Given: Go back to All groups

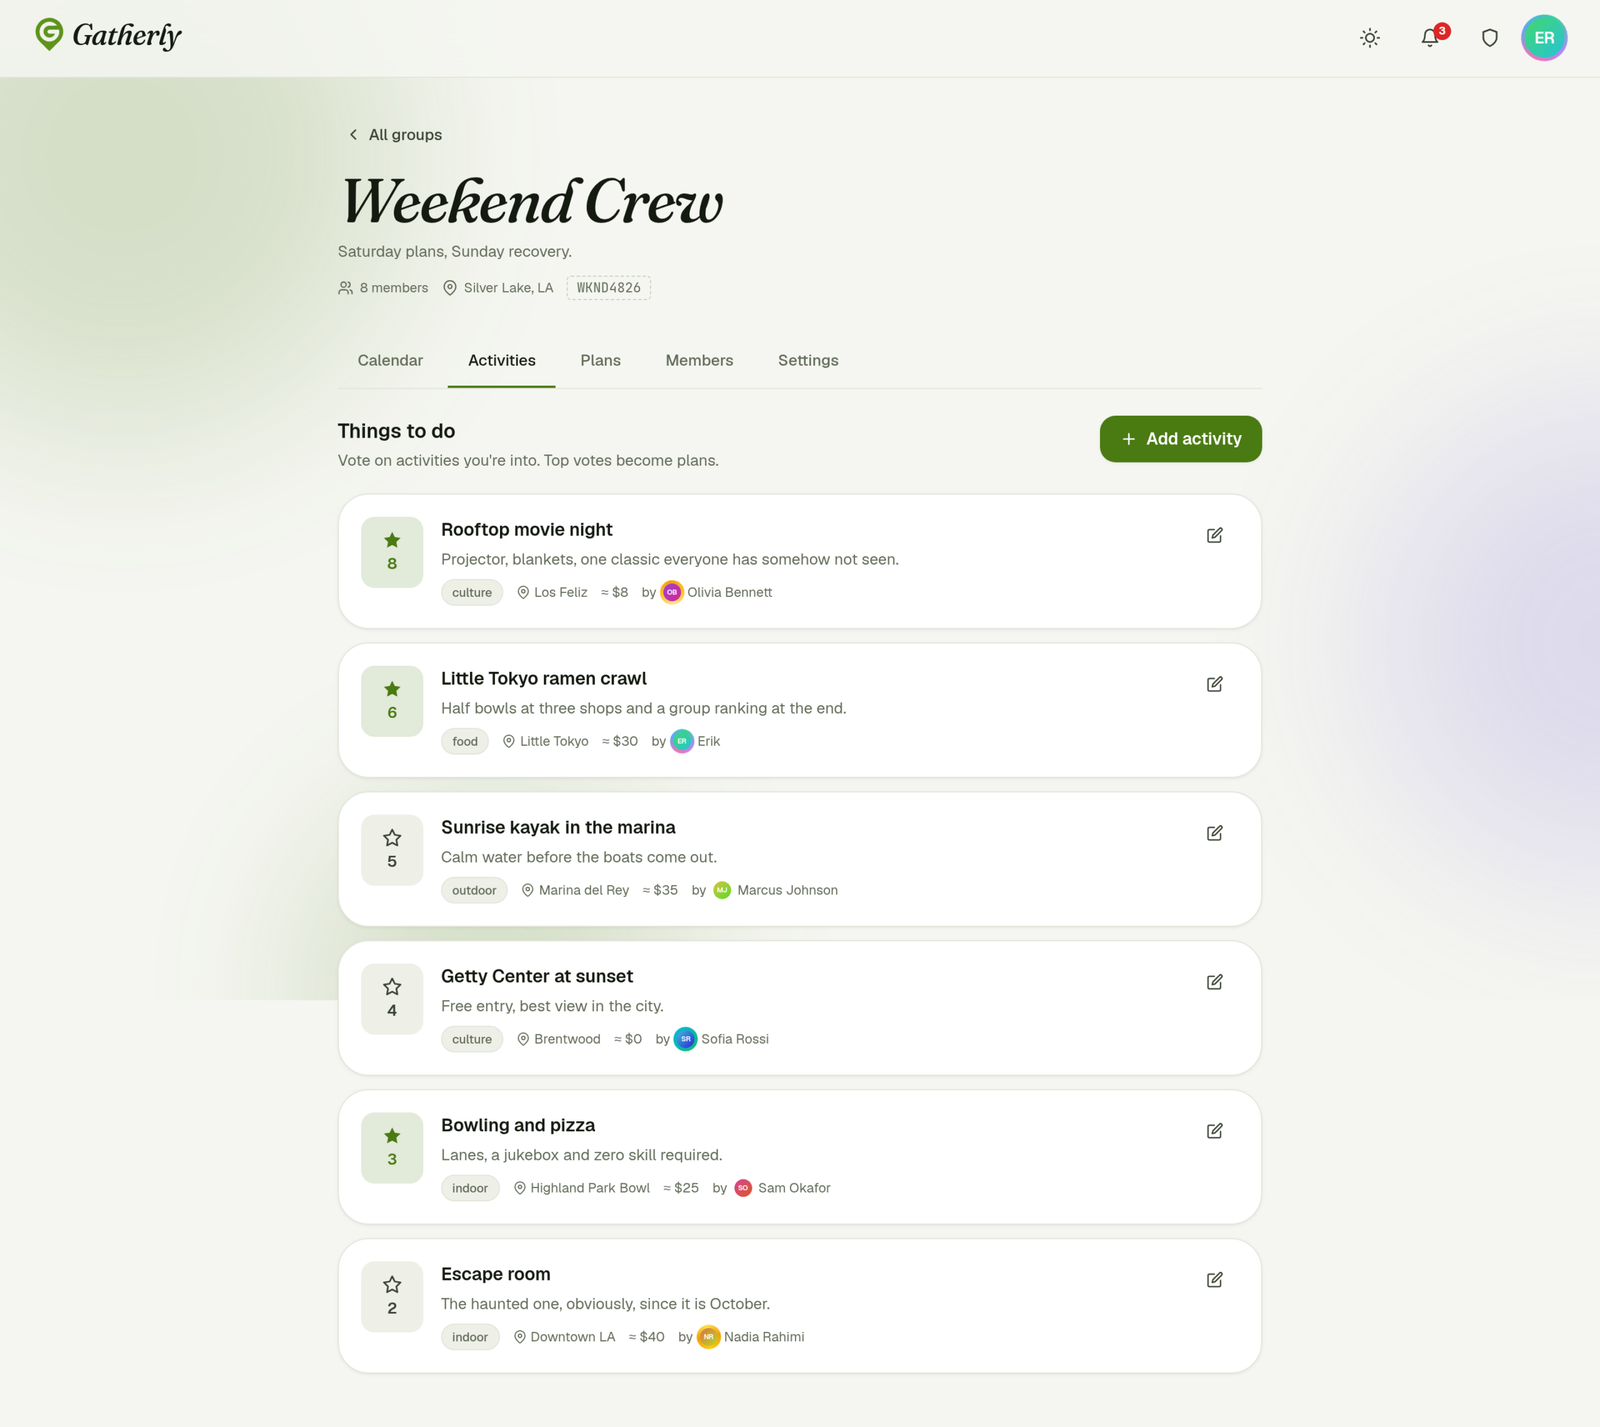Looking at the screenshot, I should tap(395, 135).
